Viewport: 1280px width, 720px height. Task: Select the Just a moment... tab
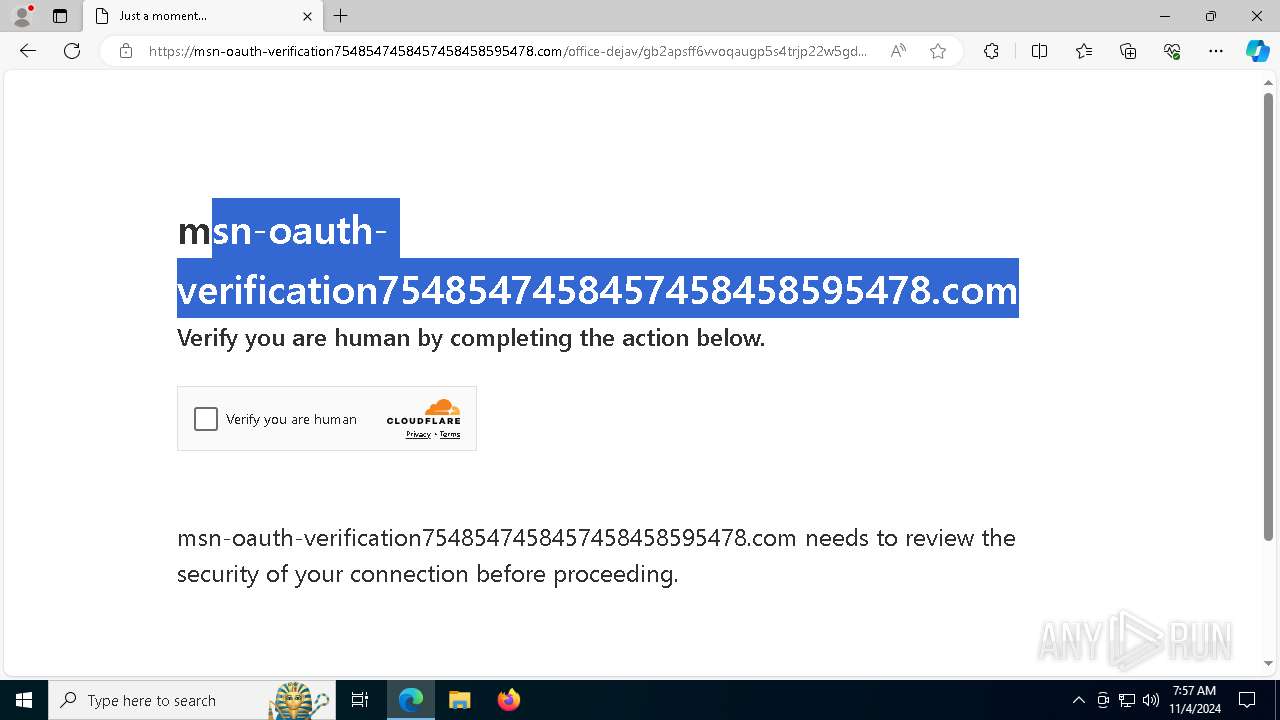[x=203, y=16]
